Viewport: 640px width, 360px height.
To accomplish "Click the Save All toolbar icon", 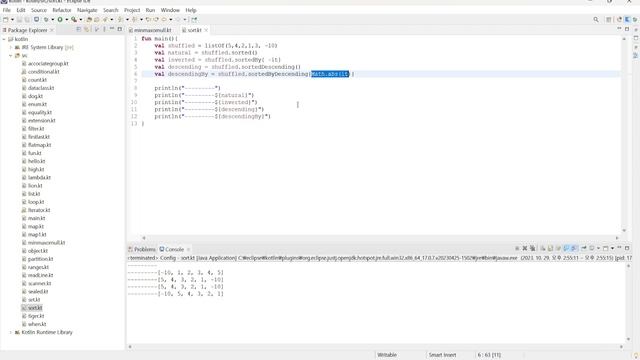I will pos(27,20).
